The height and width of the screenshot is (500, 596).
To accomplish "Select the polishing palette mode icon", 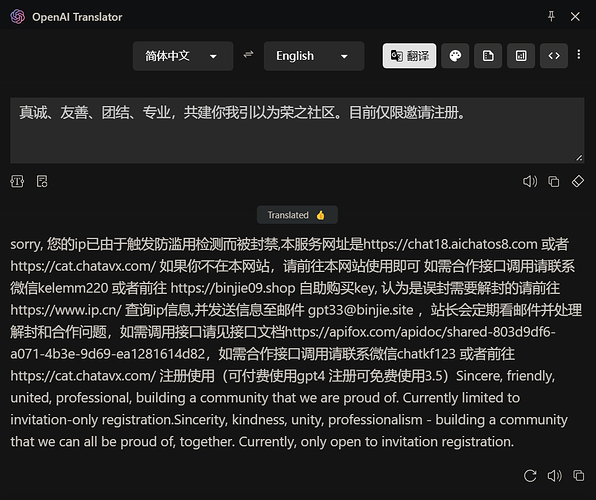I will pyautogui.click(x=455, y=56).
